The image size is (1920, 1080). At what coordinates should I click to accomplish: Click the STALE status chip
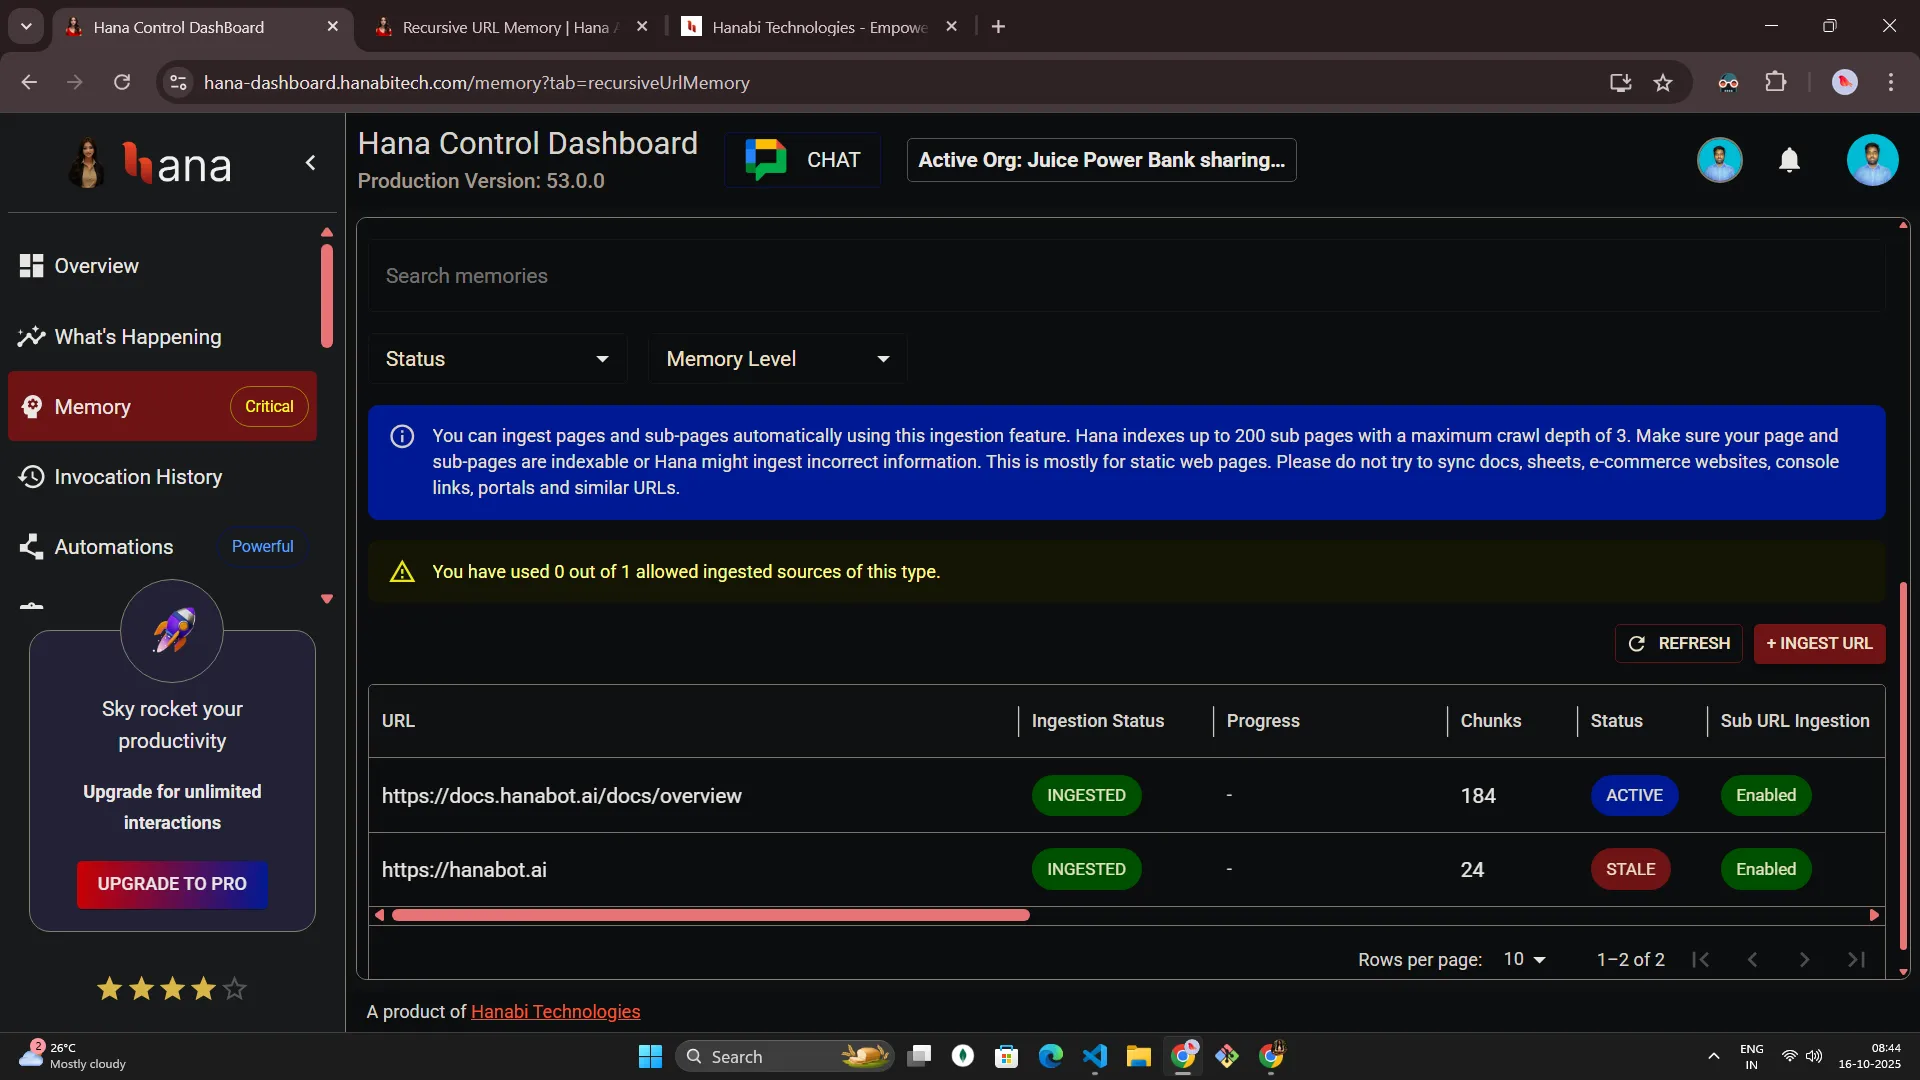click(x=1630, y=870)
